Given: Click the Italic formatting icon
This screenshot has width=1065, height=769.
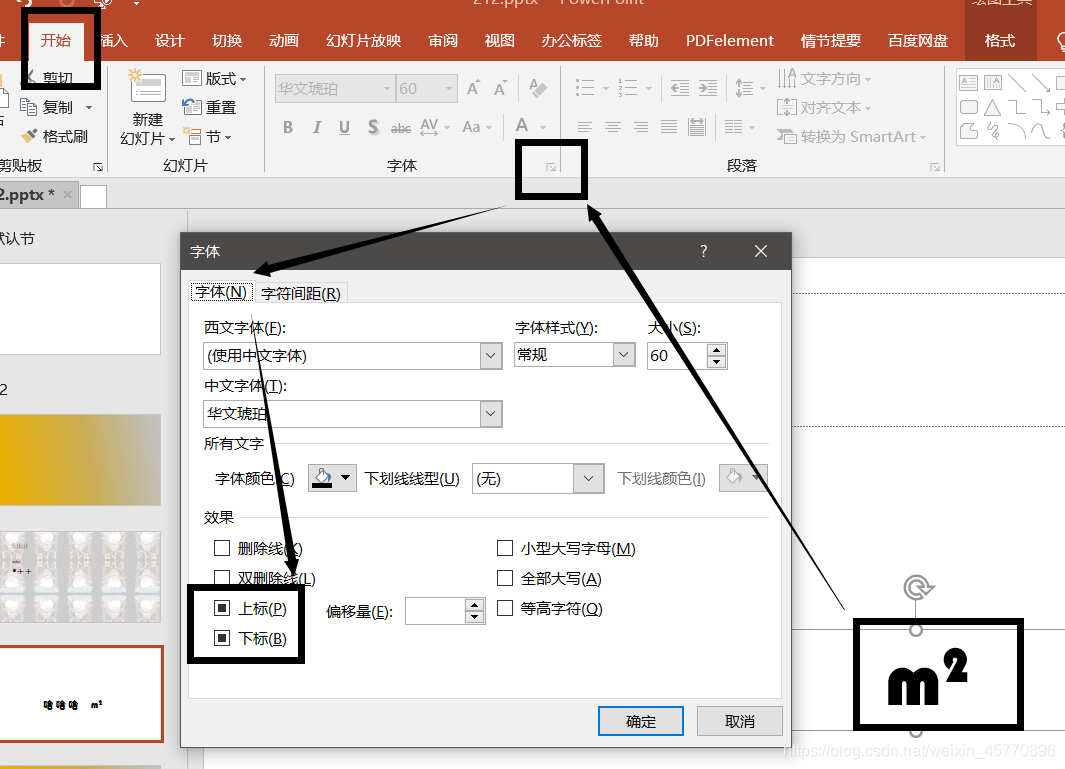Looking at the screenshot, I should click(317, 127).
